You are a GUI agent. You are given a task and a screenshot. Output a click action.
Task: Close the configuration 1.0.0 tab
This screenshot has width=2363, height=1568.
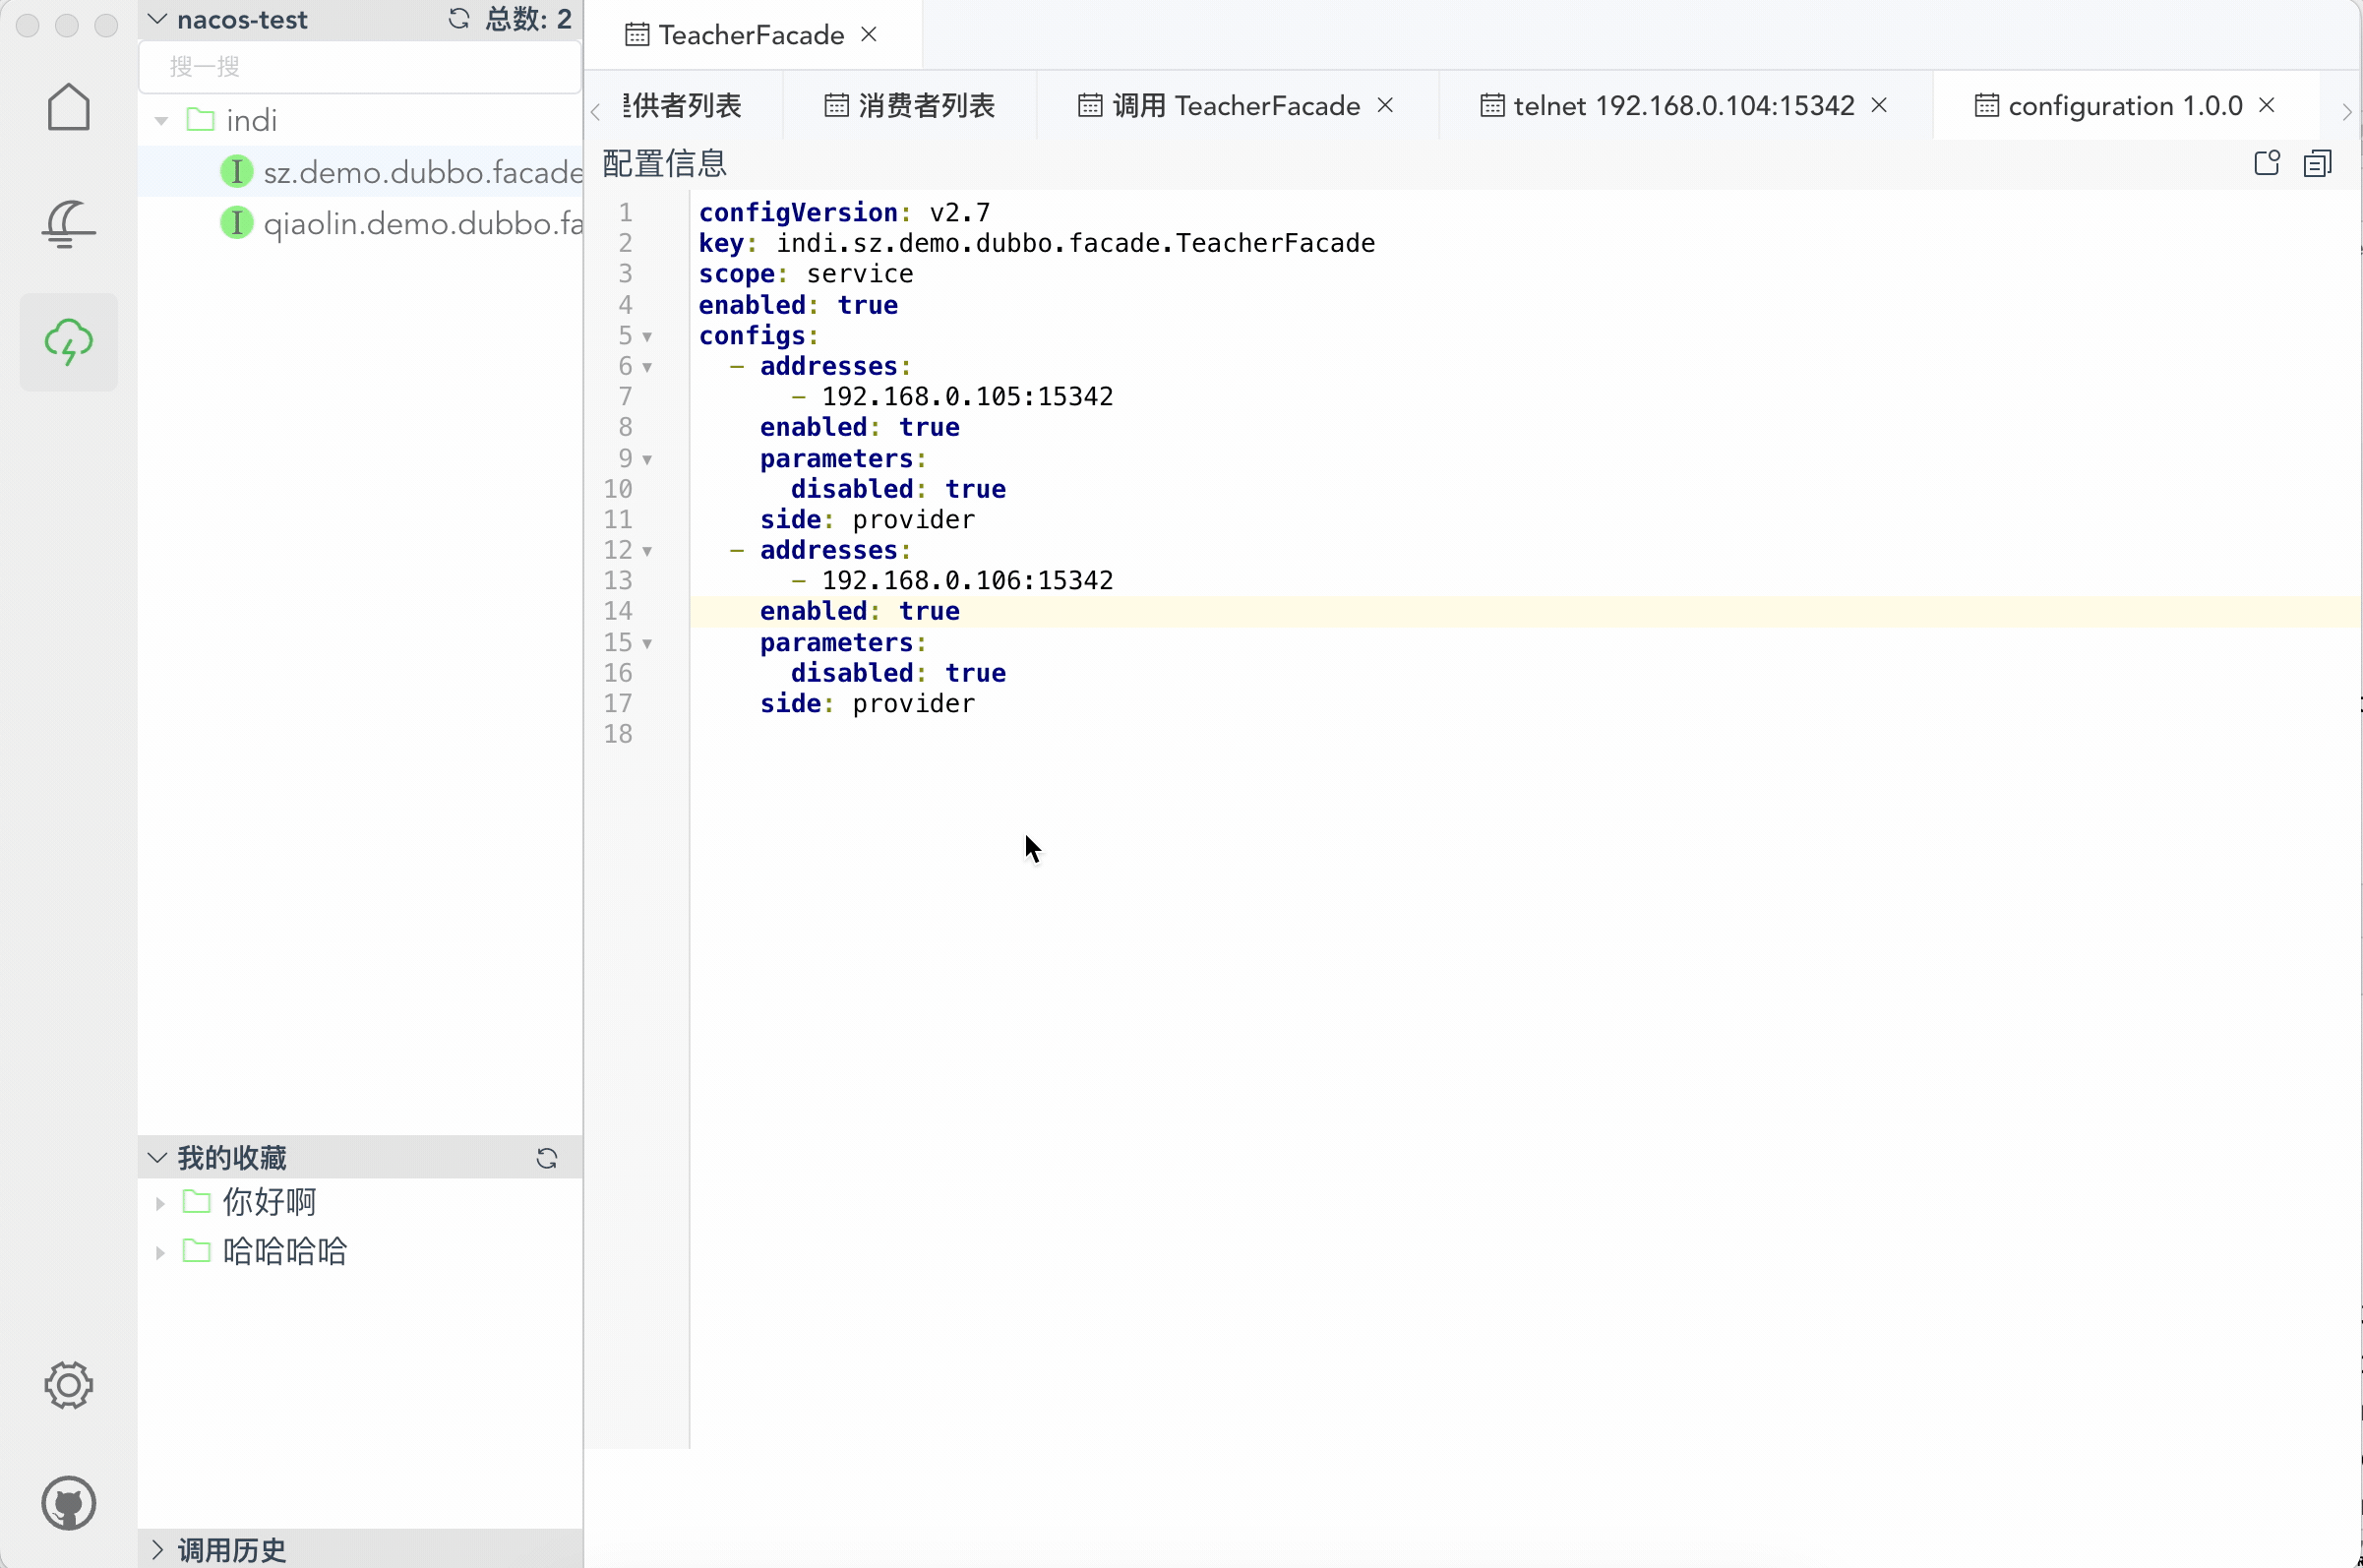tap(2267, 105)
